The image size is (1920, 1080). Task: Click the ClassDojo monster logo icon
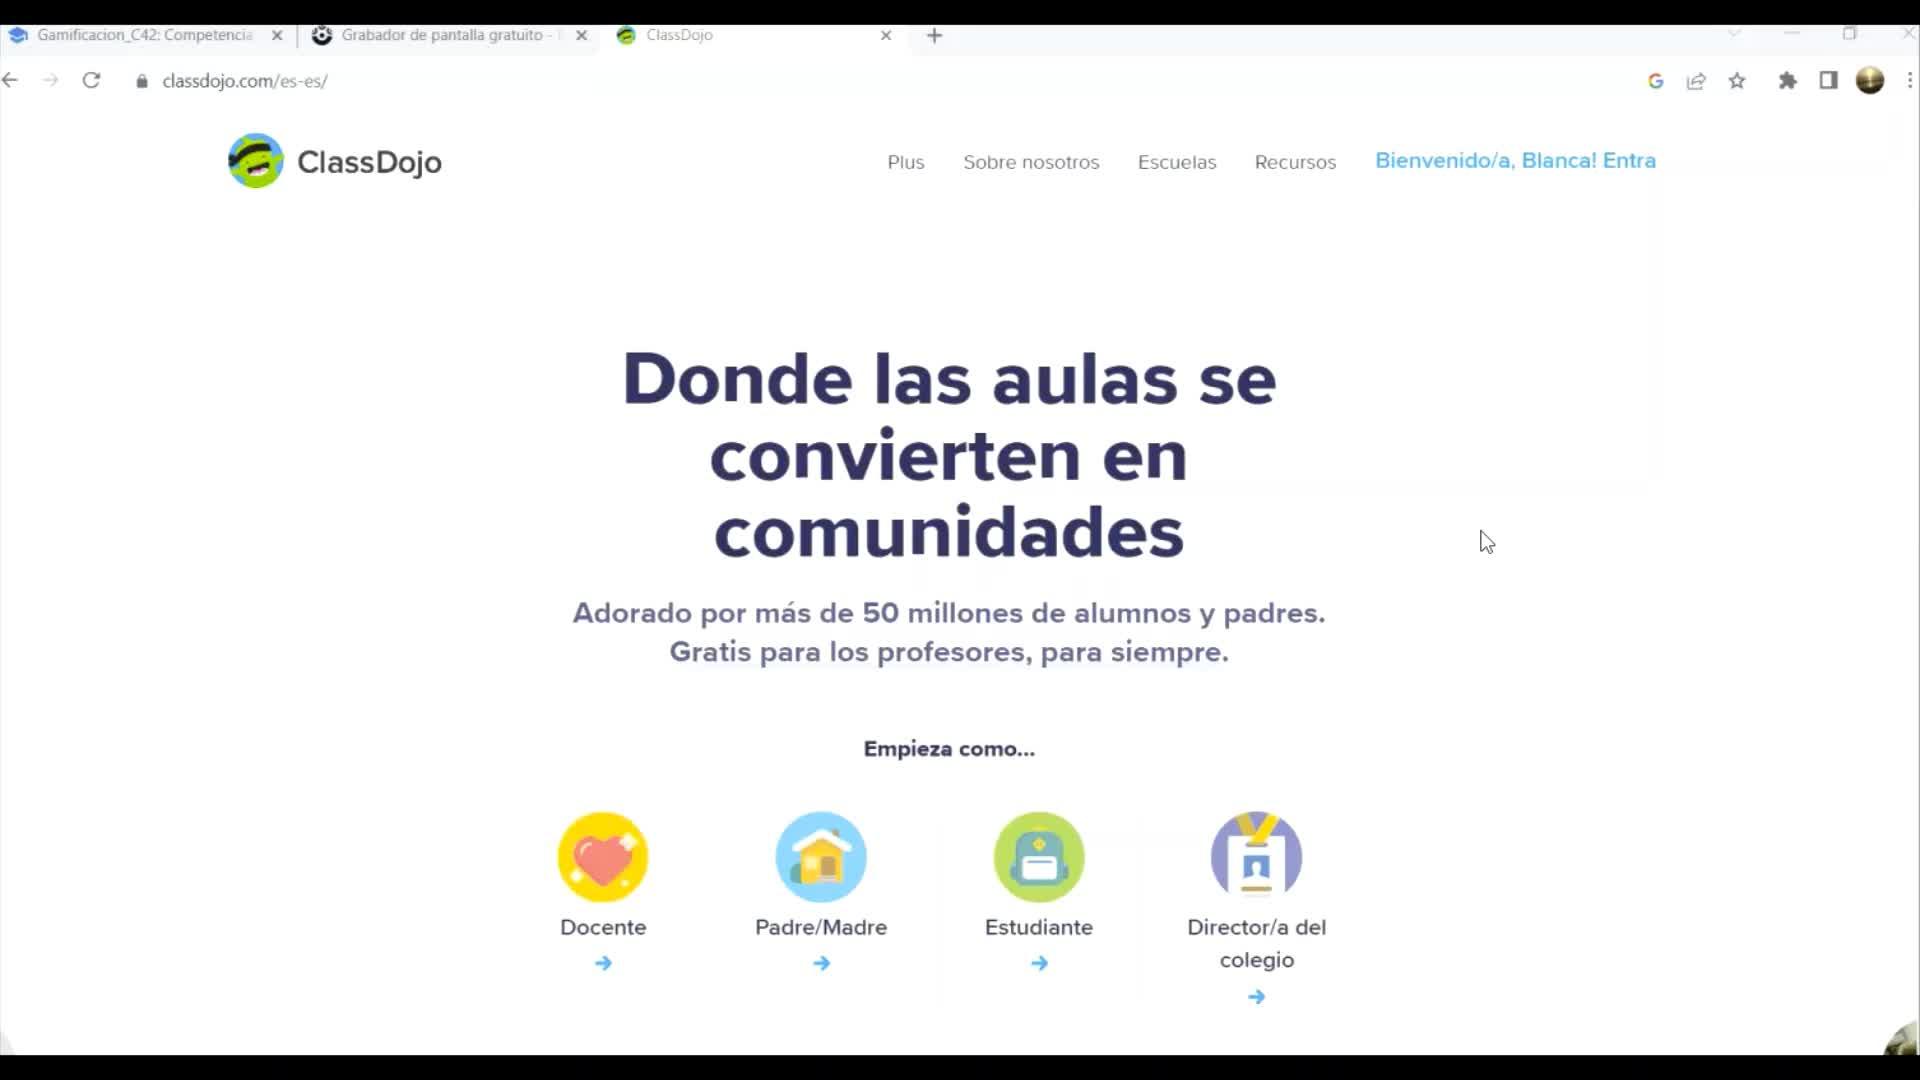(x=255, y=161)
